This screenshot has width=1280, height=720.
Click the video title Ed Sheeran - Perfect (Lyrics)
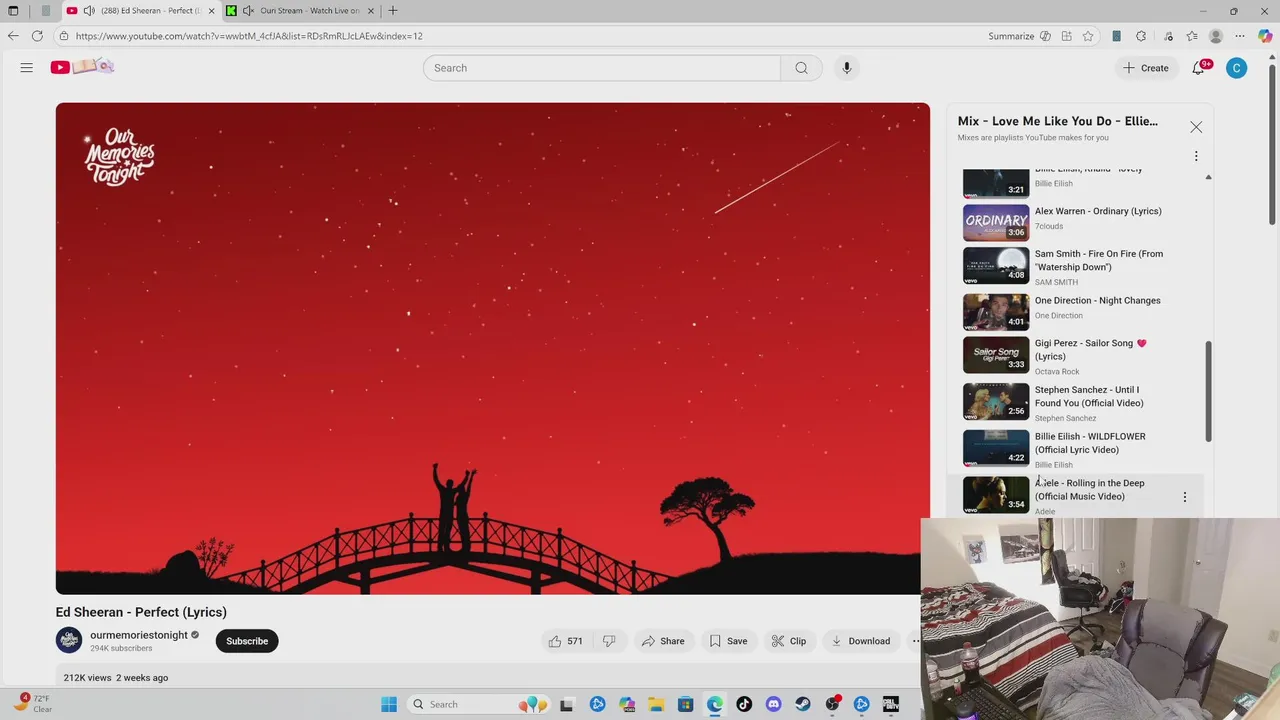pos(141,612)
